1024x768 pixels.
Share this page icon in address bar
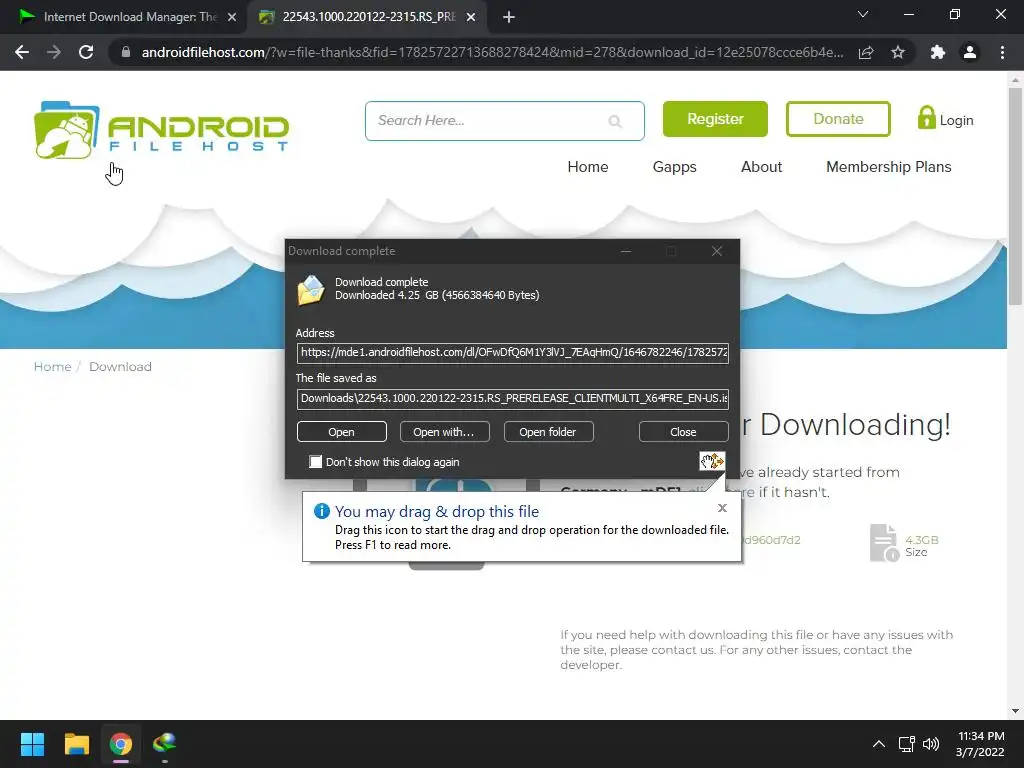[x=866, y=52]
